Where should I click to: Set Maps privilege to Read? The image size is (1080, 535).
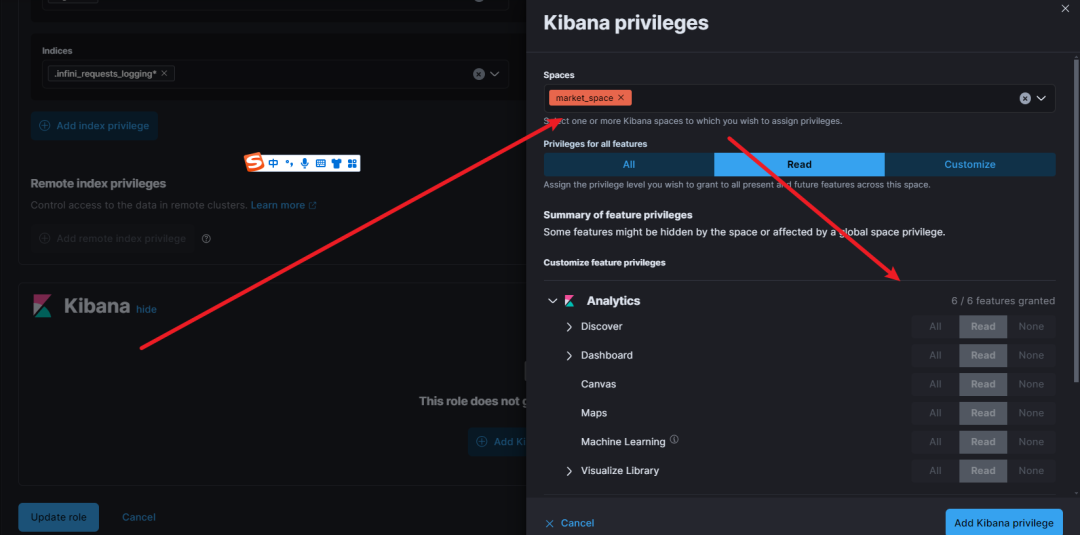pyautogui.click(x=983, y=413)
